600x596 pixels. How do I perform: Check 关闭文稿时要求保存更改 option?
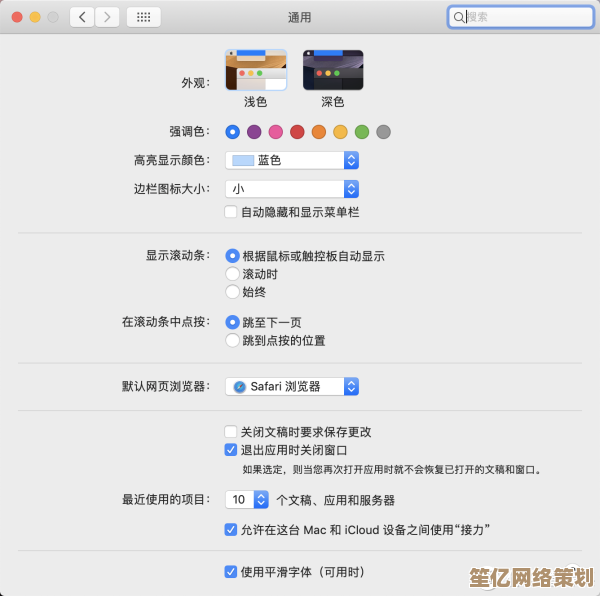[231, 432]
